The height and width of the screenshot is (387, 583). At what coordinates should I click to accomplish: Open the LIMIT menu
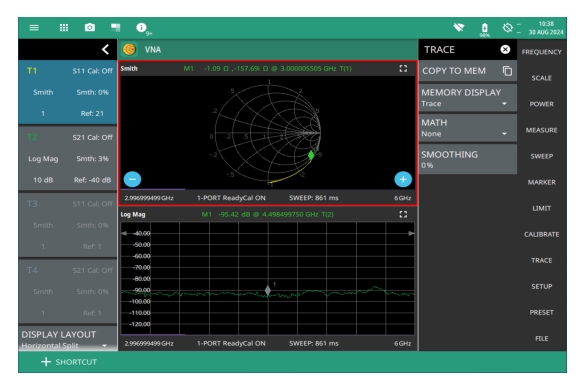[541, 208]
